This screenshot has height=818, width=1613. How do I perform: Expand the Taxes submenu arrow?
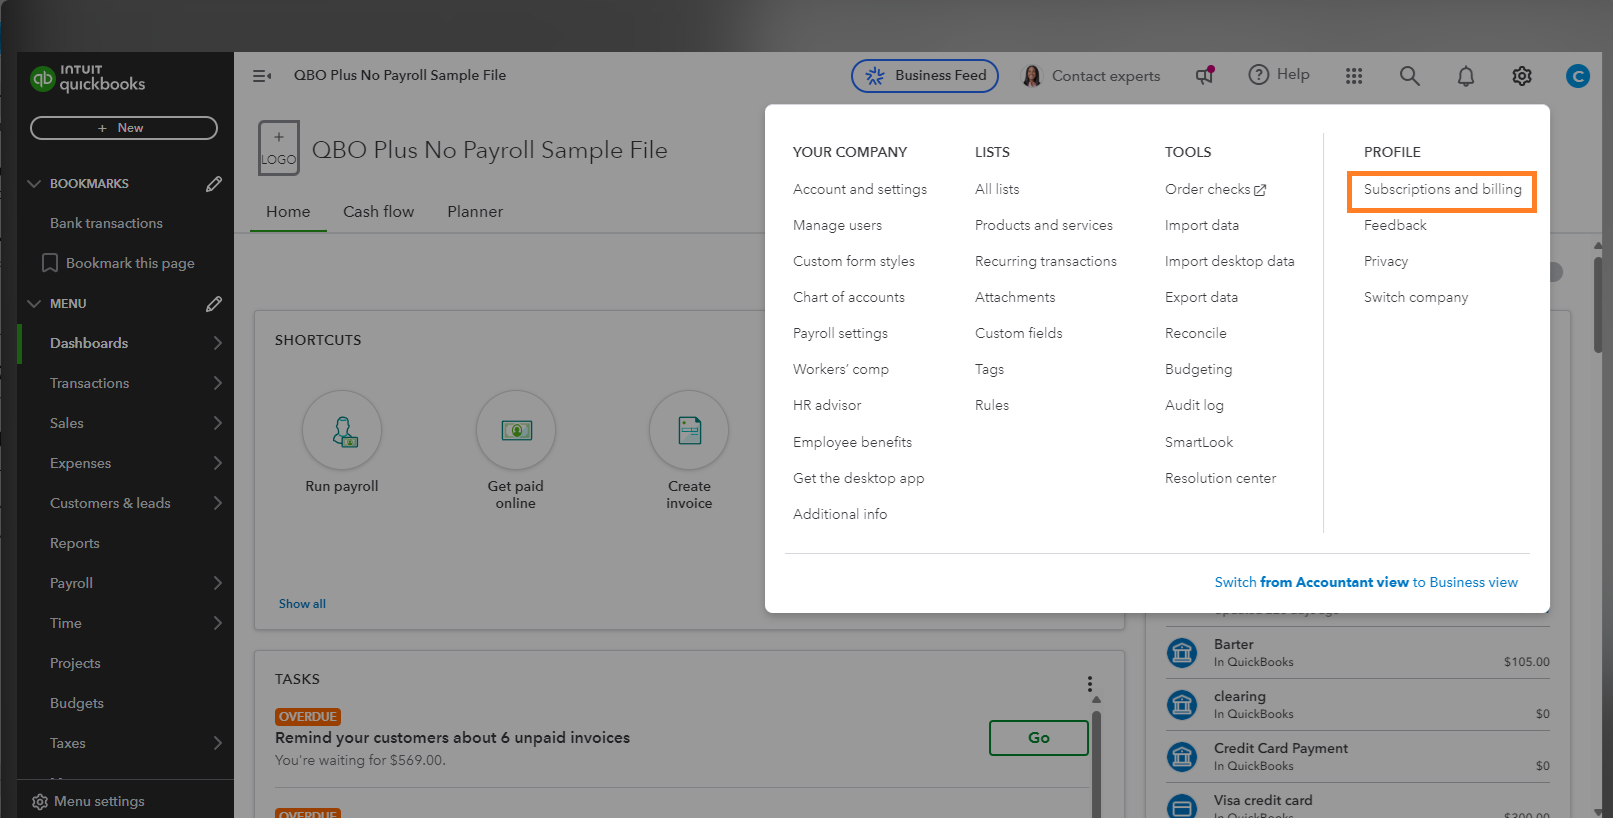218,743
